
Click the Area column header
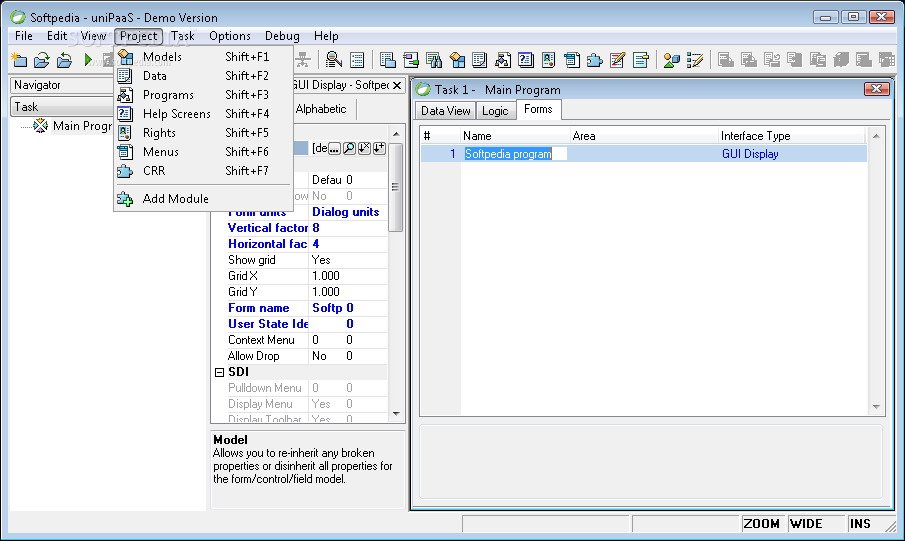click(x=644, y=136)
